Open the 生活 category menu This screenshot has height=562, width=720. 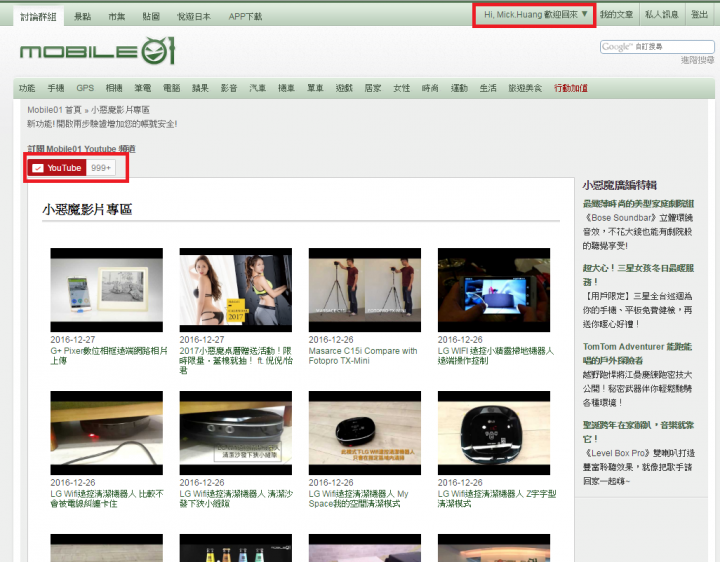point(488,88)
